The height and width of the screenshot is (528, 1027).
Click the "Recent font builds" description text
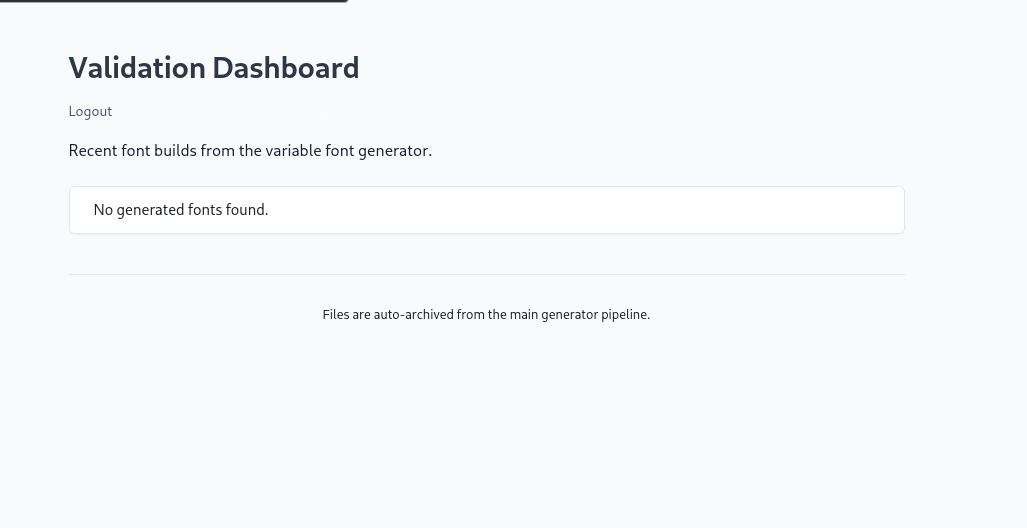point(250,151)
